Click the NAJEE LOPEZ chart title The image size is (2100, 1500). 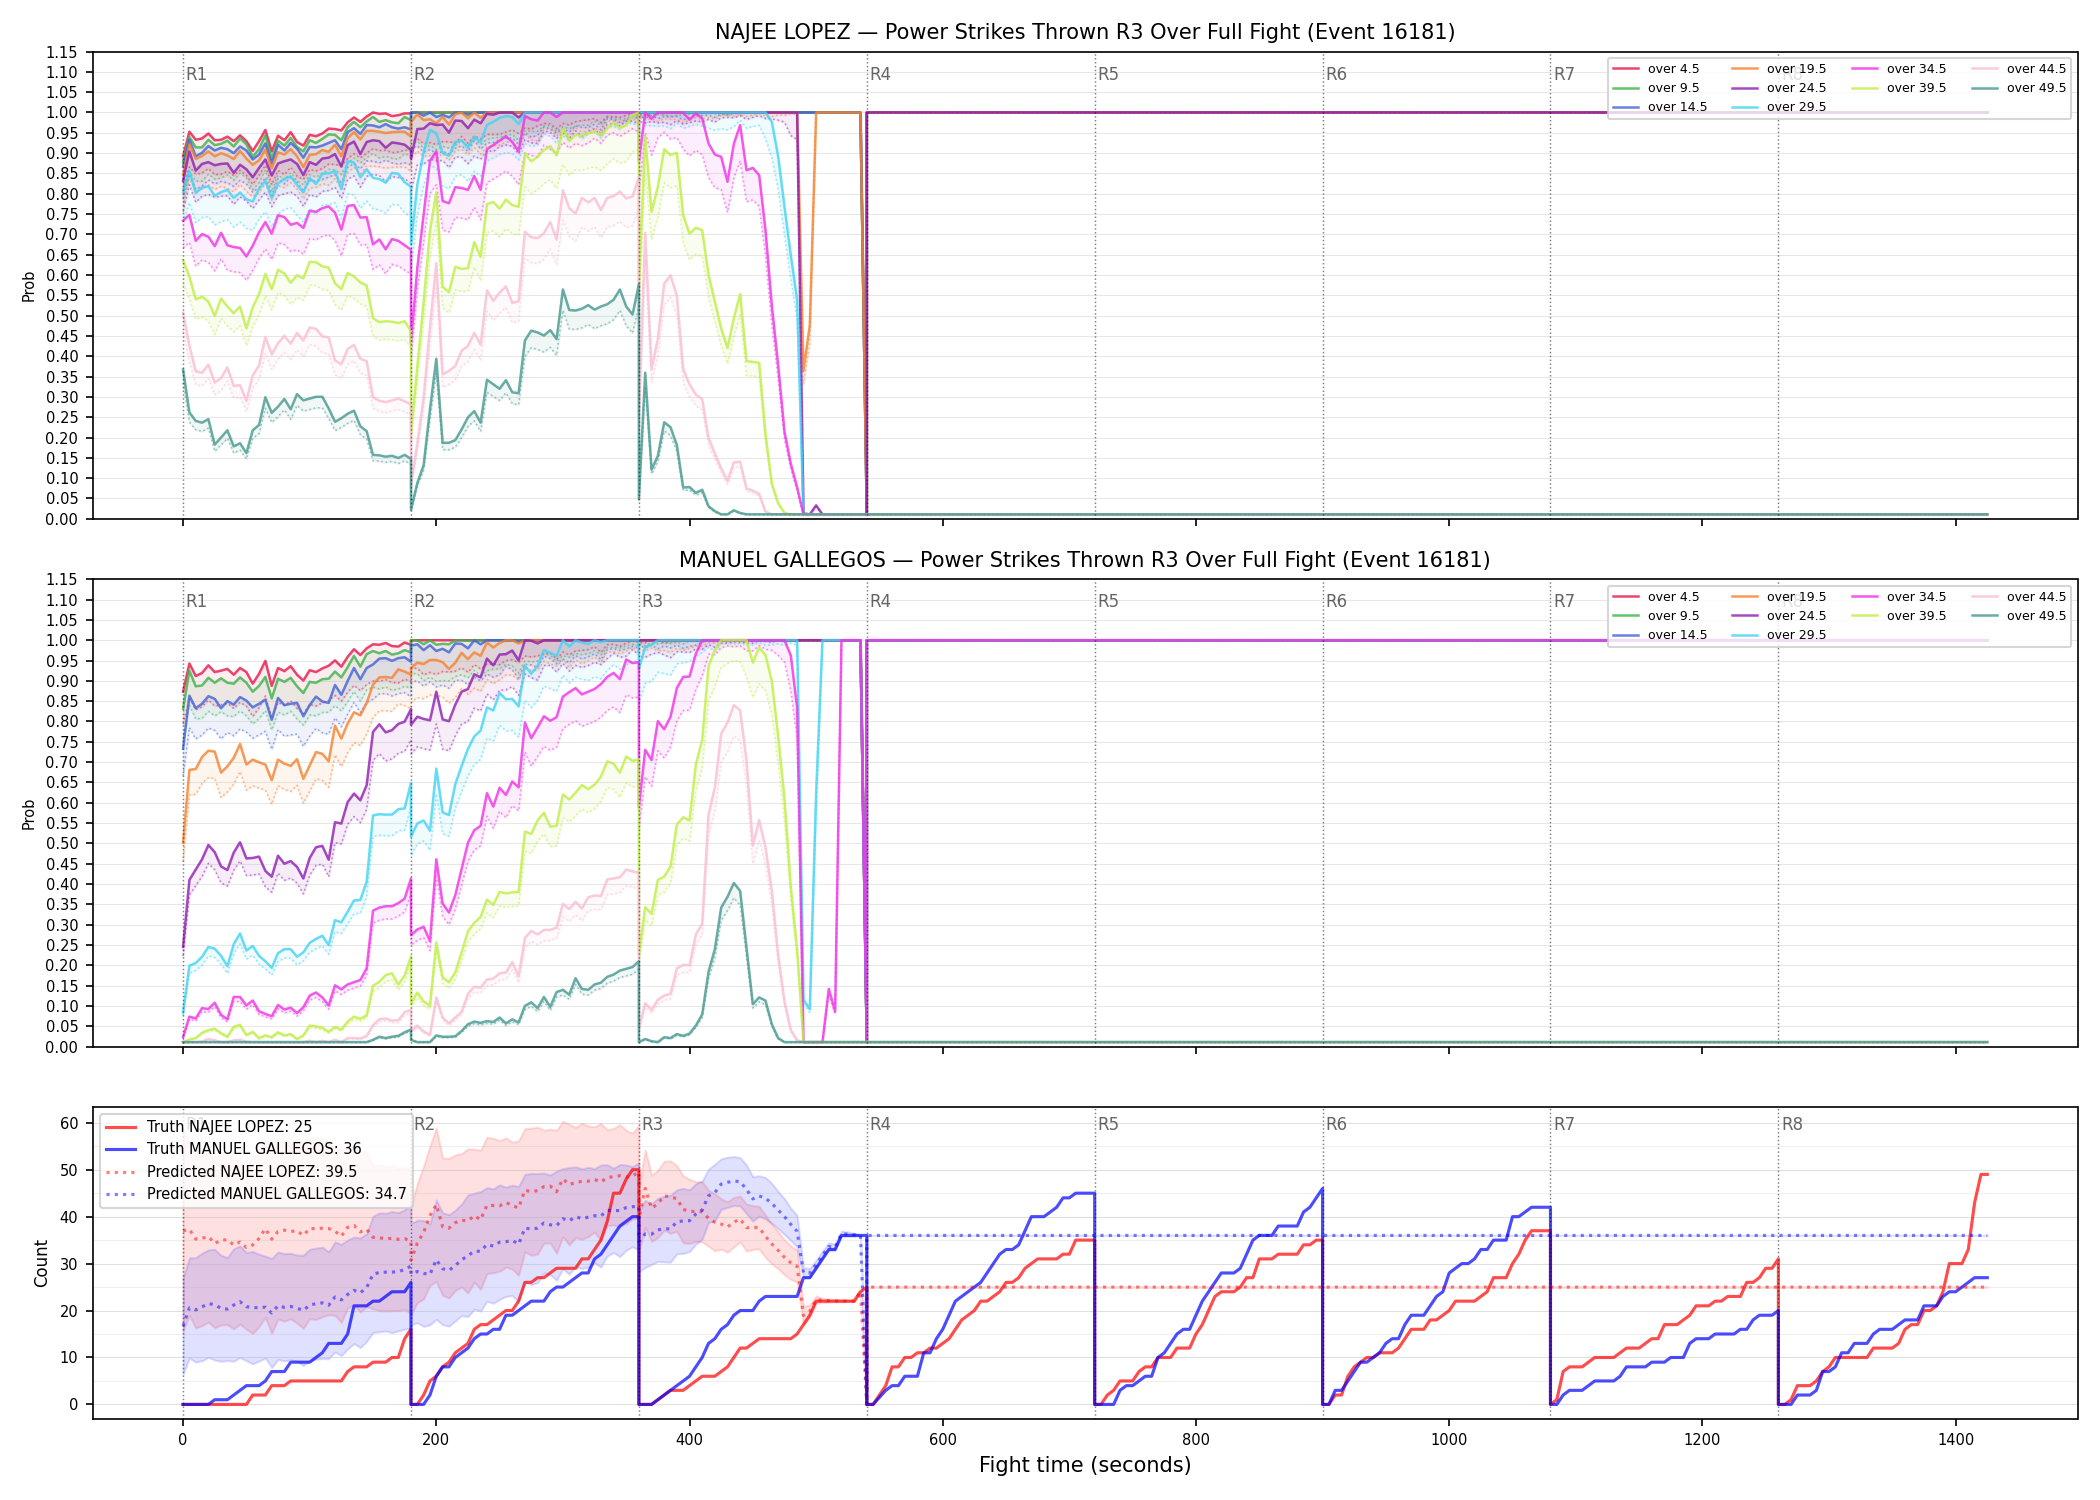tap(1085, 32)
